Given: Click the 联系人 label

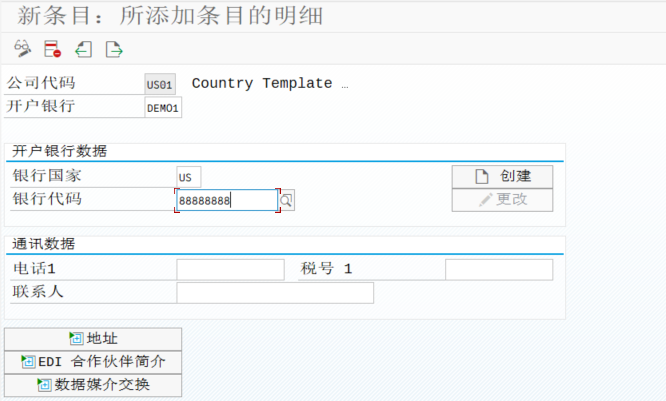Looking at the screenshot, I should [38, 291].
